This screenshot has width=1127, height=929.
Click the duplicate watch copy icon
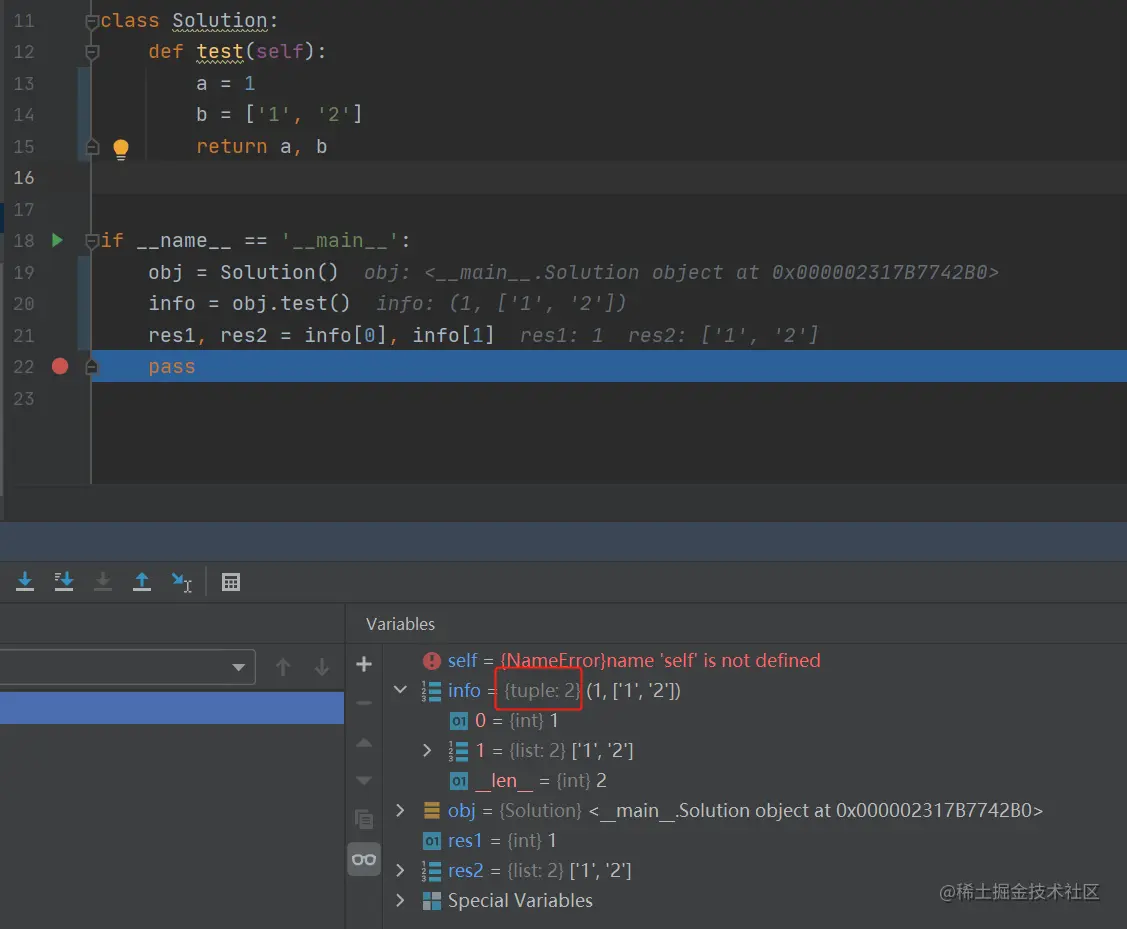click(x=364, y=819)
